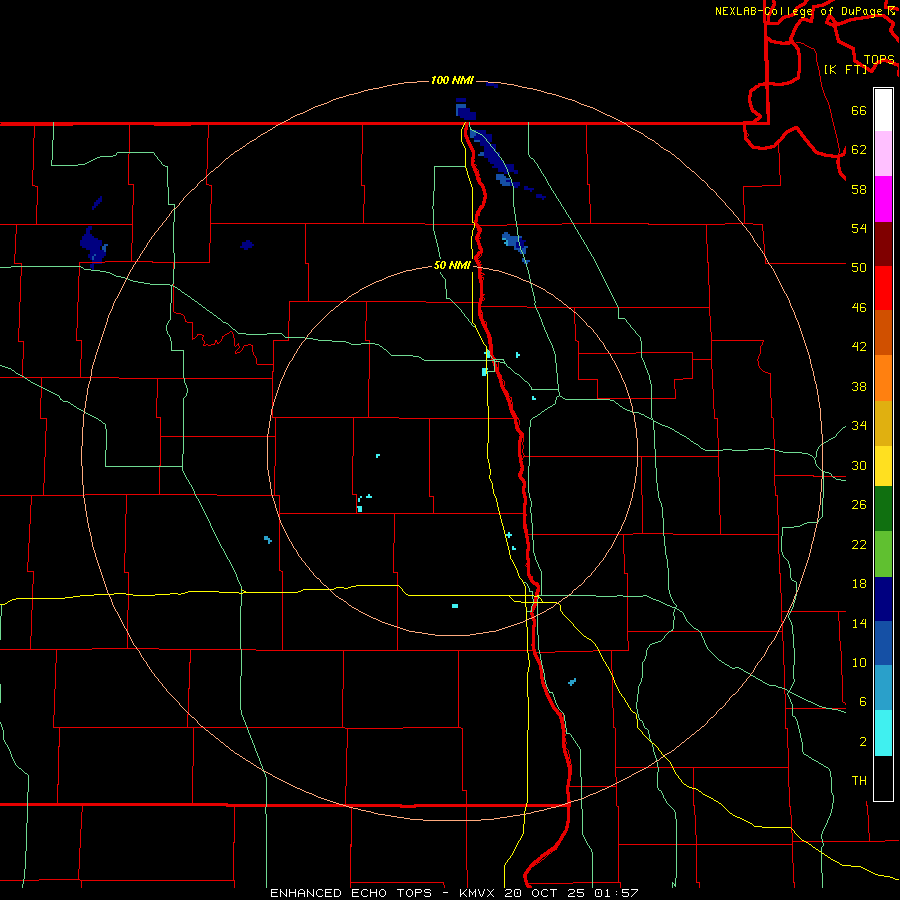Click the light blue 14 kft swatch

[x=883, y=688]
